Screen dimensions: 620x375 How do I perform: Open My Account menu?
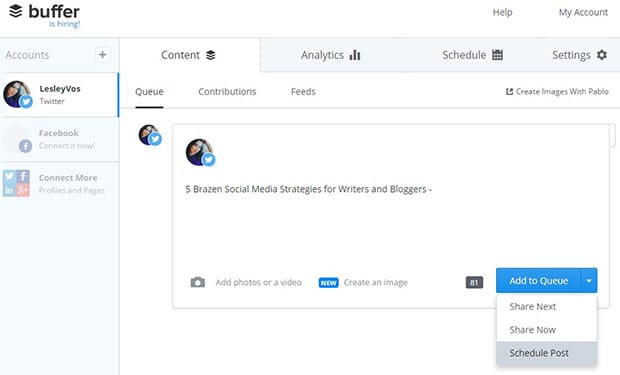pos(583,12)
